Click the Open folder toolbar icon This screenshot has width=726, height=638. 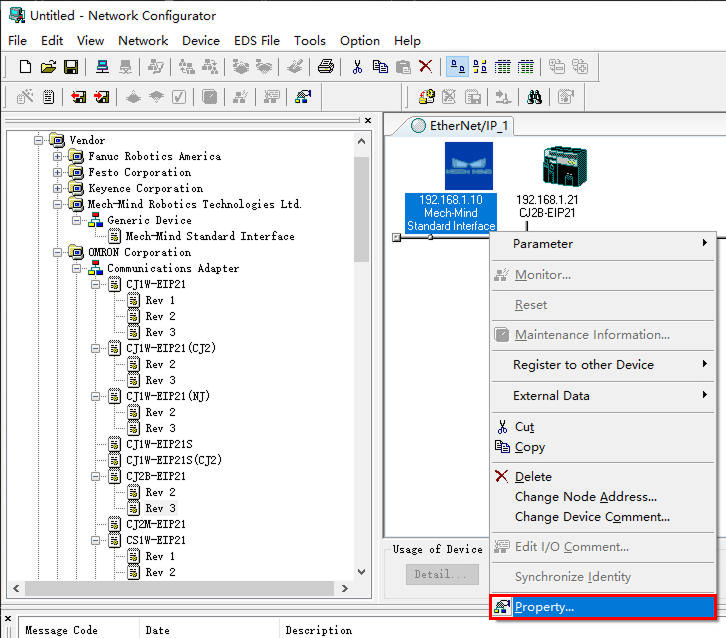(x=48, y=67)
